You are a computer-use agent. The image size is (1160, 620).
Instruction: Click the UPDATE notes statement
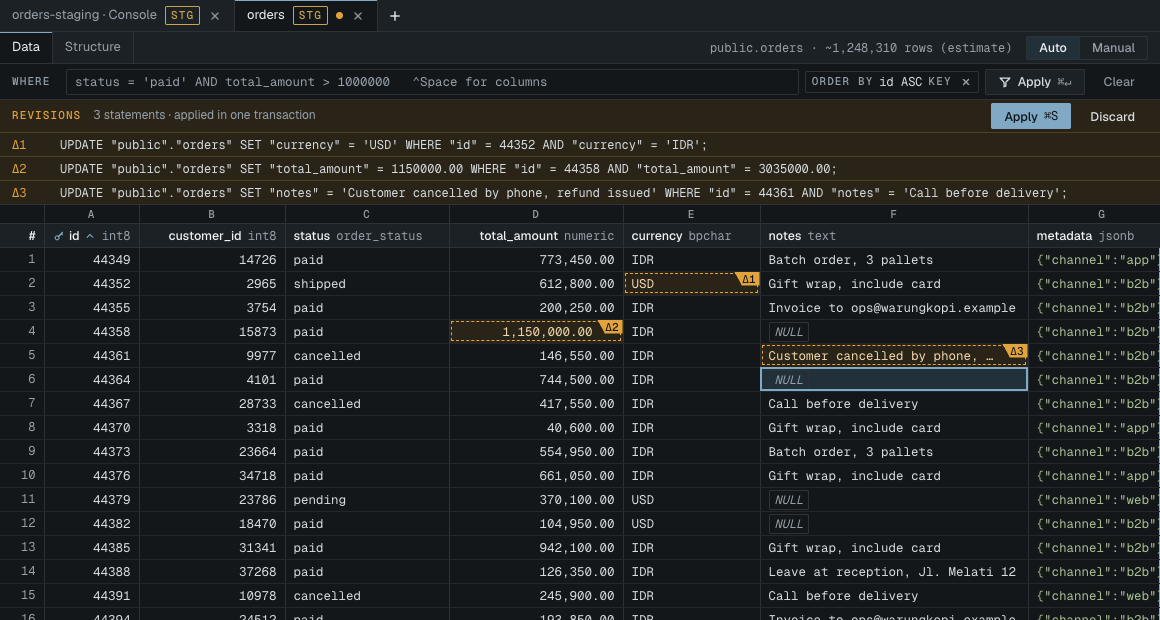pos(564,193)
